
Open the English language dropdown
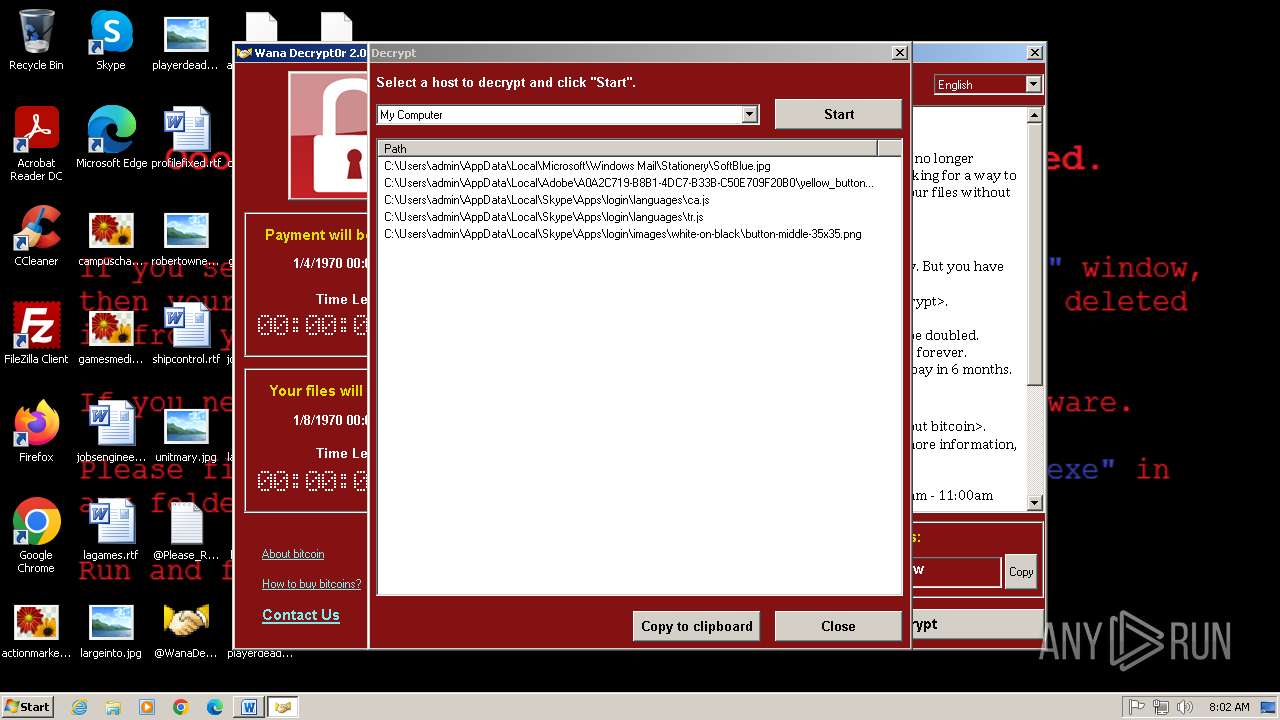tap(1033, 84)
